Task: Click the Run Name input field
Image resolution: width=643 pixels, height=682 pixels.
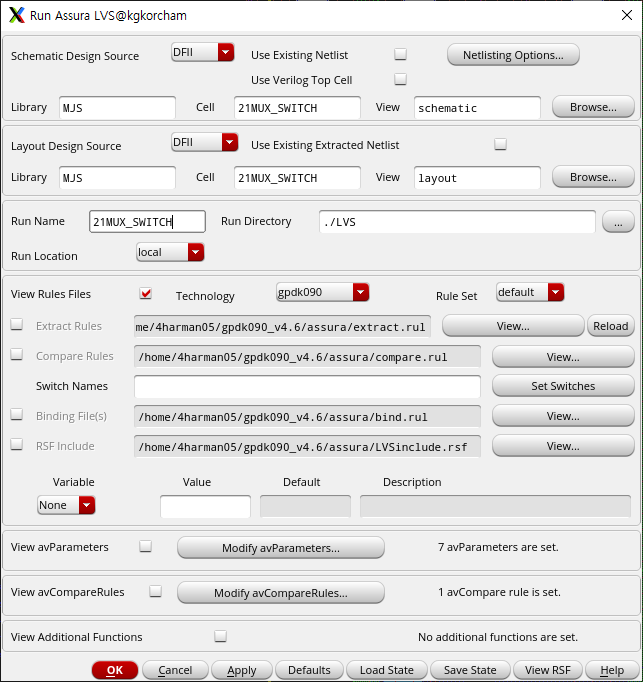Action: coord(147,221)
